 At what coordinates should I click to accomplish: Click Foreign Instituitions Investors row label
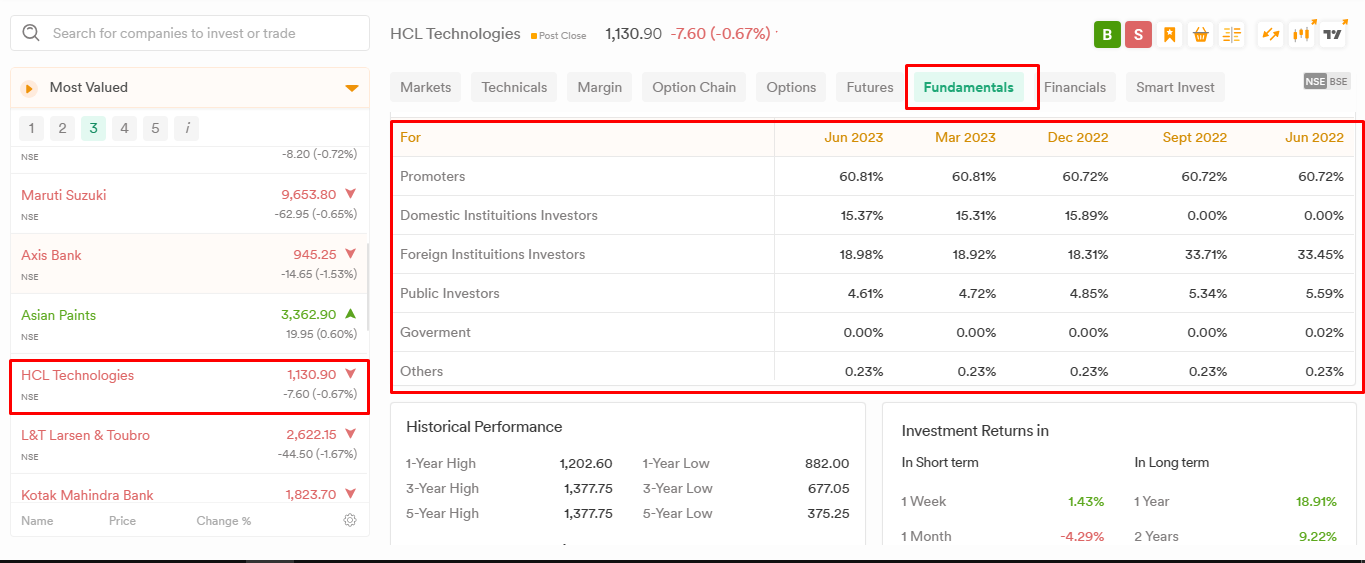[x=492, y=254]
